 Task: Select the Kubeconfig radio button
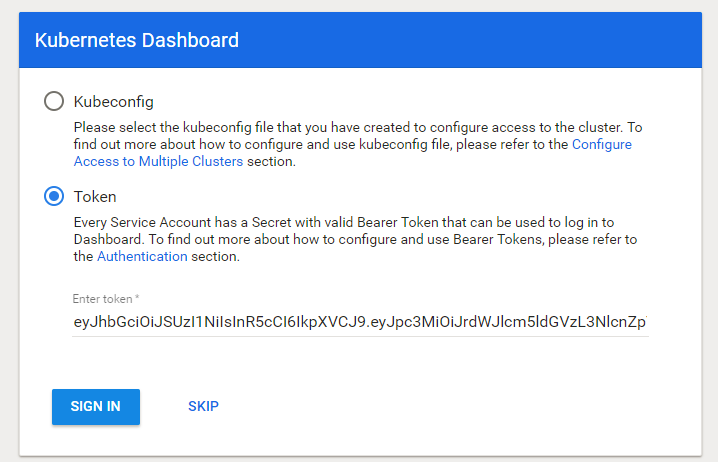coord(54,101)
